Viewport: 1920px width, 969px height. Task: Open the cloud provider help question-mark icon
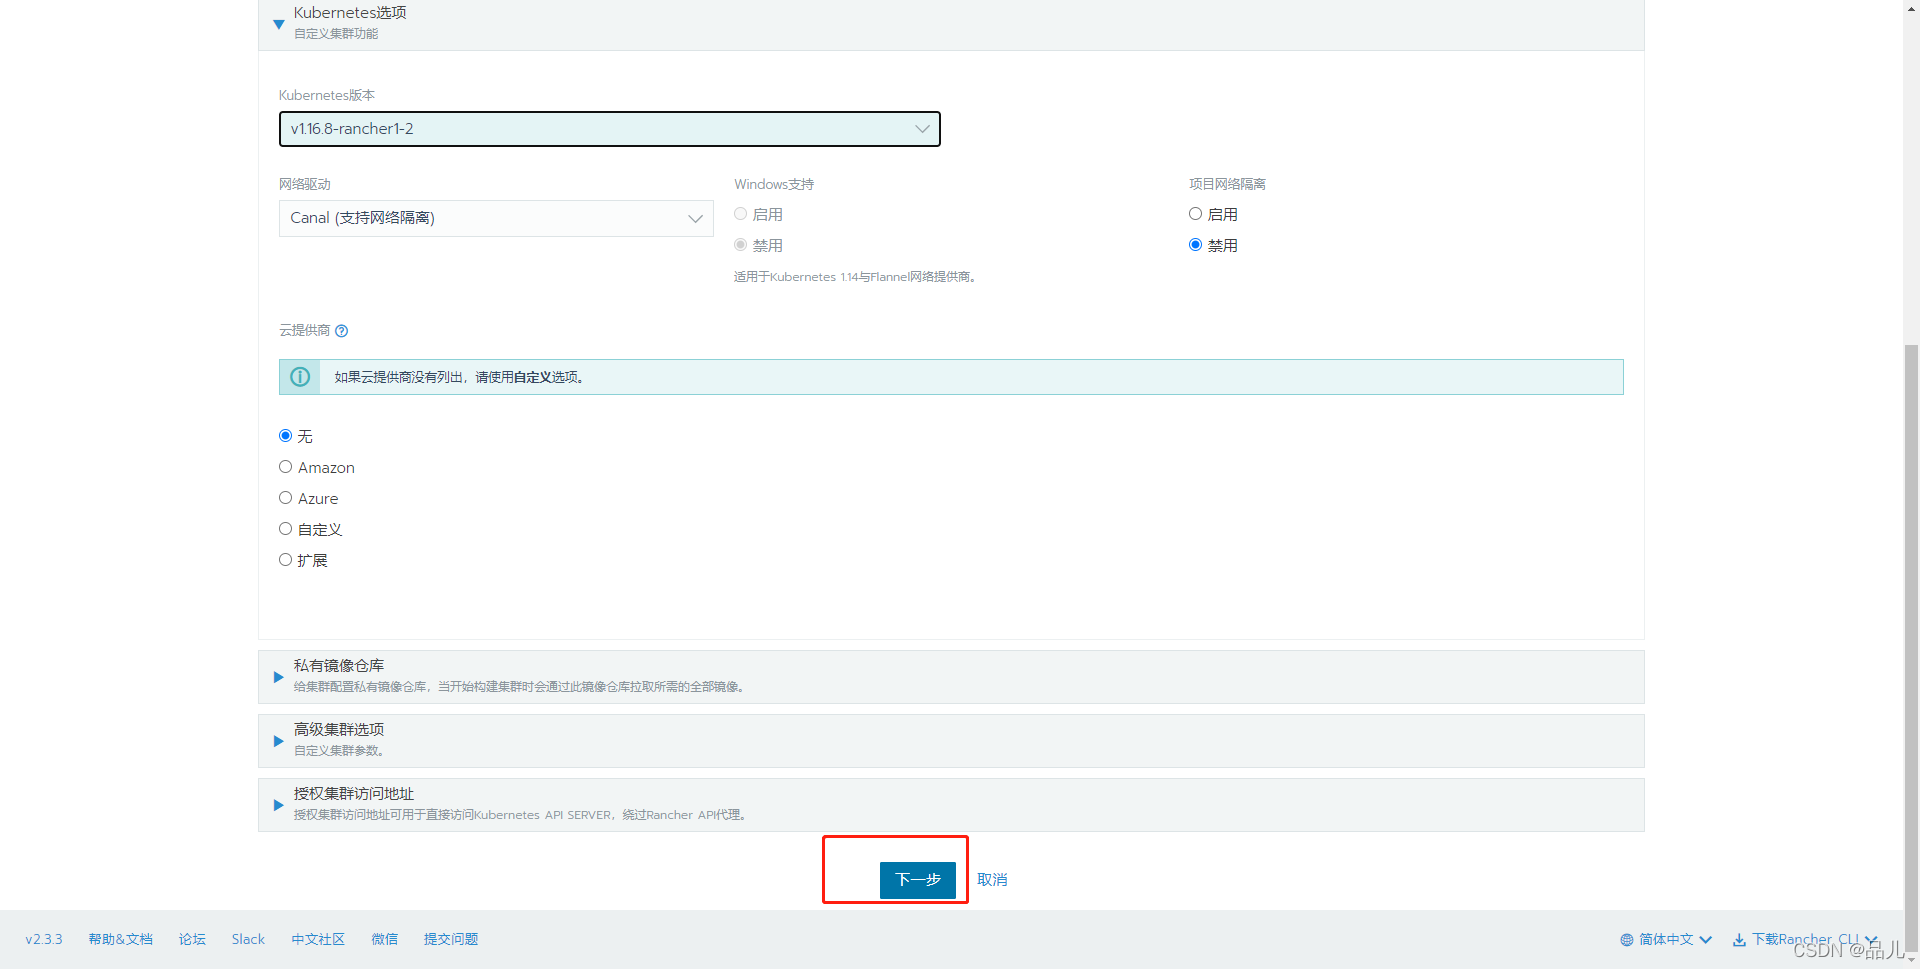[341, 331]
